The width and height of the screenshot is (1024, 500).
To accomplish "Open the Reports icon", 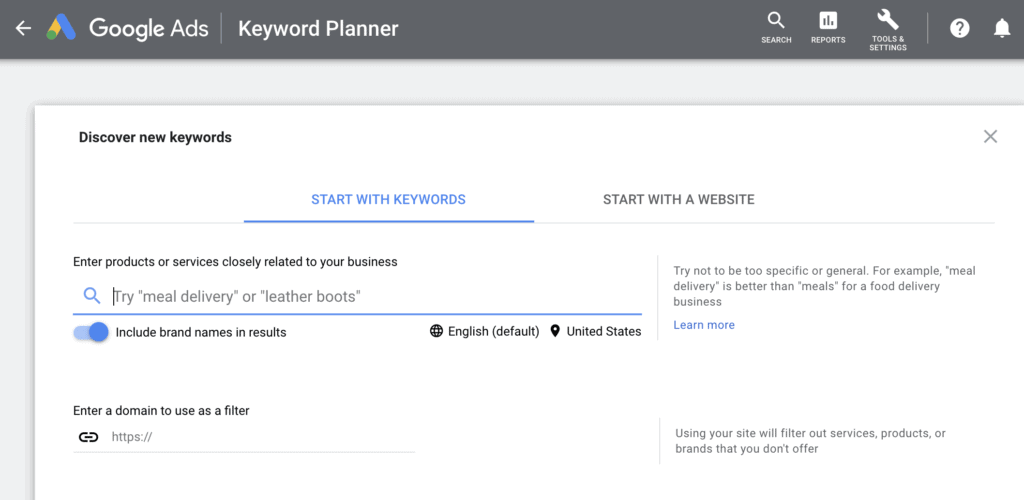I will coord(828,28).
